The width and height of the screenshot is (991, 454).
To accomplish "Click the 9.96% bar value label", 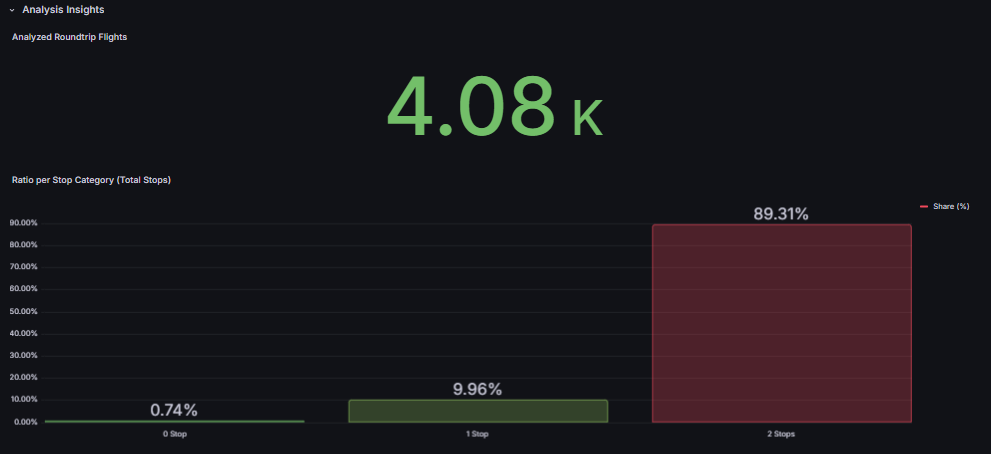I will tap(477, 389).
